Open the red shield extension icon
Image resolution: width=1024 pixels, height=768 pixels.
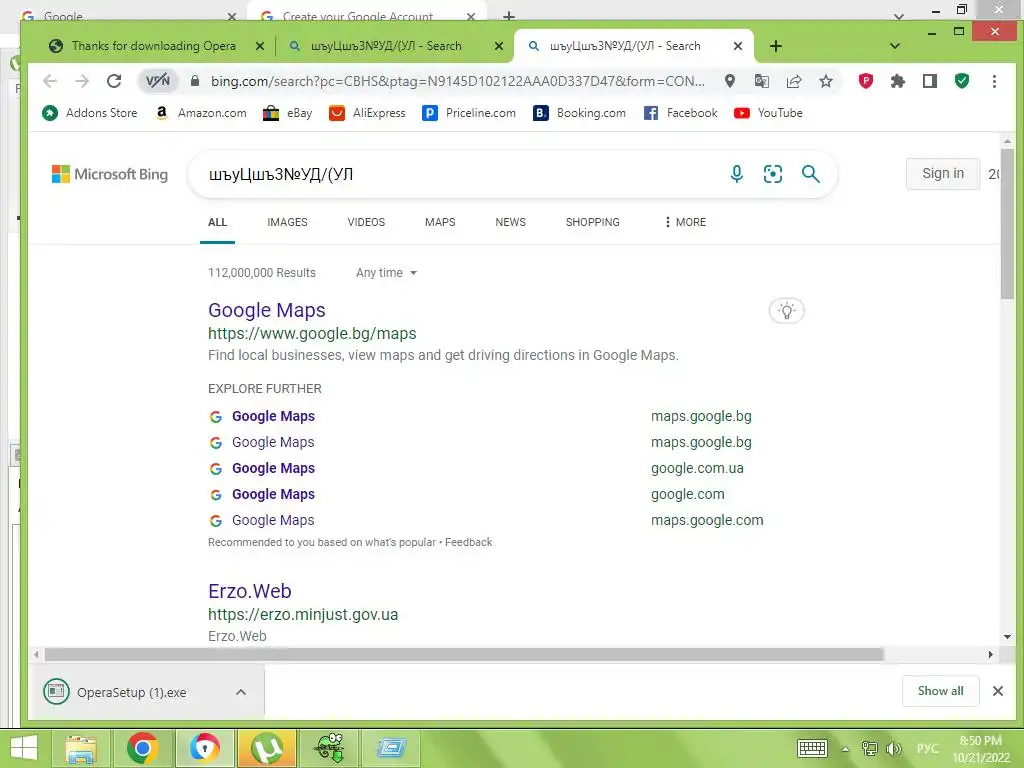[865, 81]
